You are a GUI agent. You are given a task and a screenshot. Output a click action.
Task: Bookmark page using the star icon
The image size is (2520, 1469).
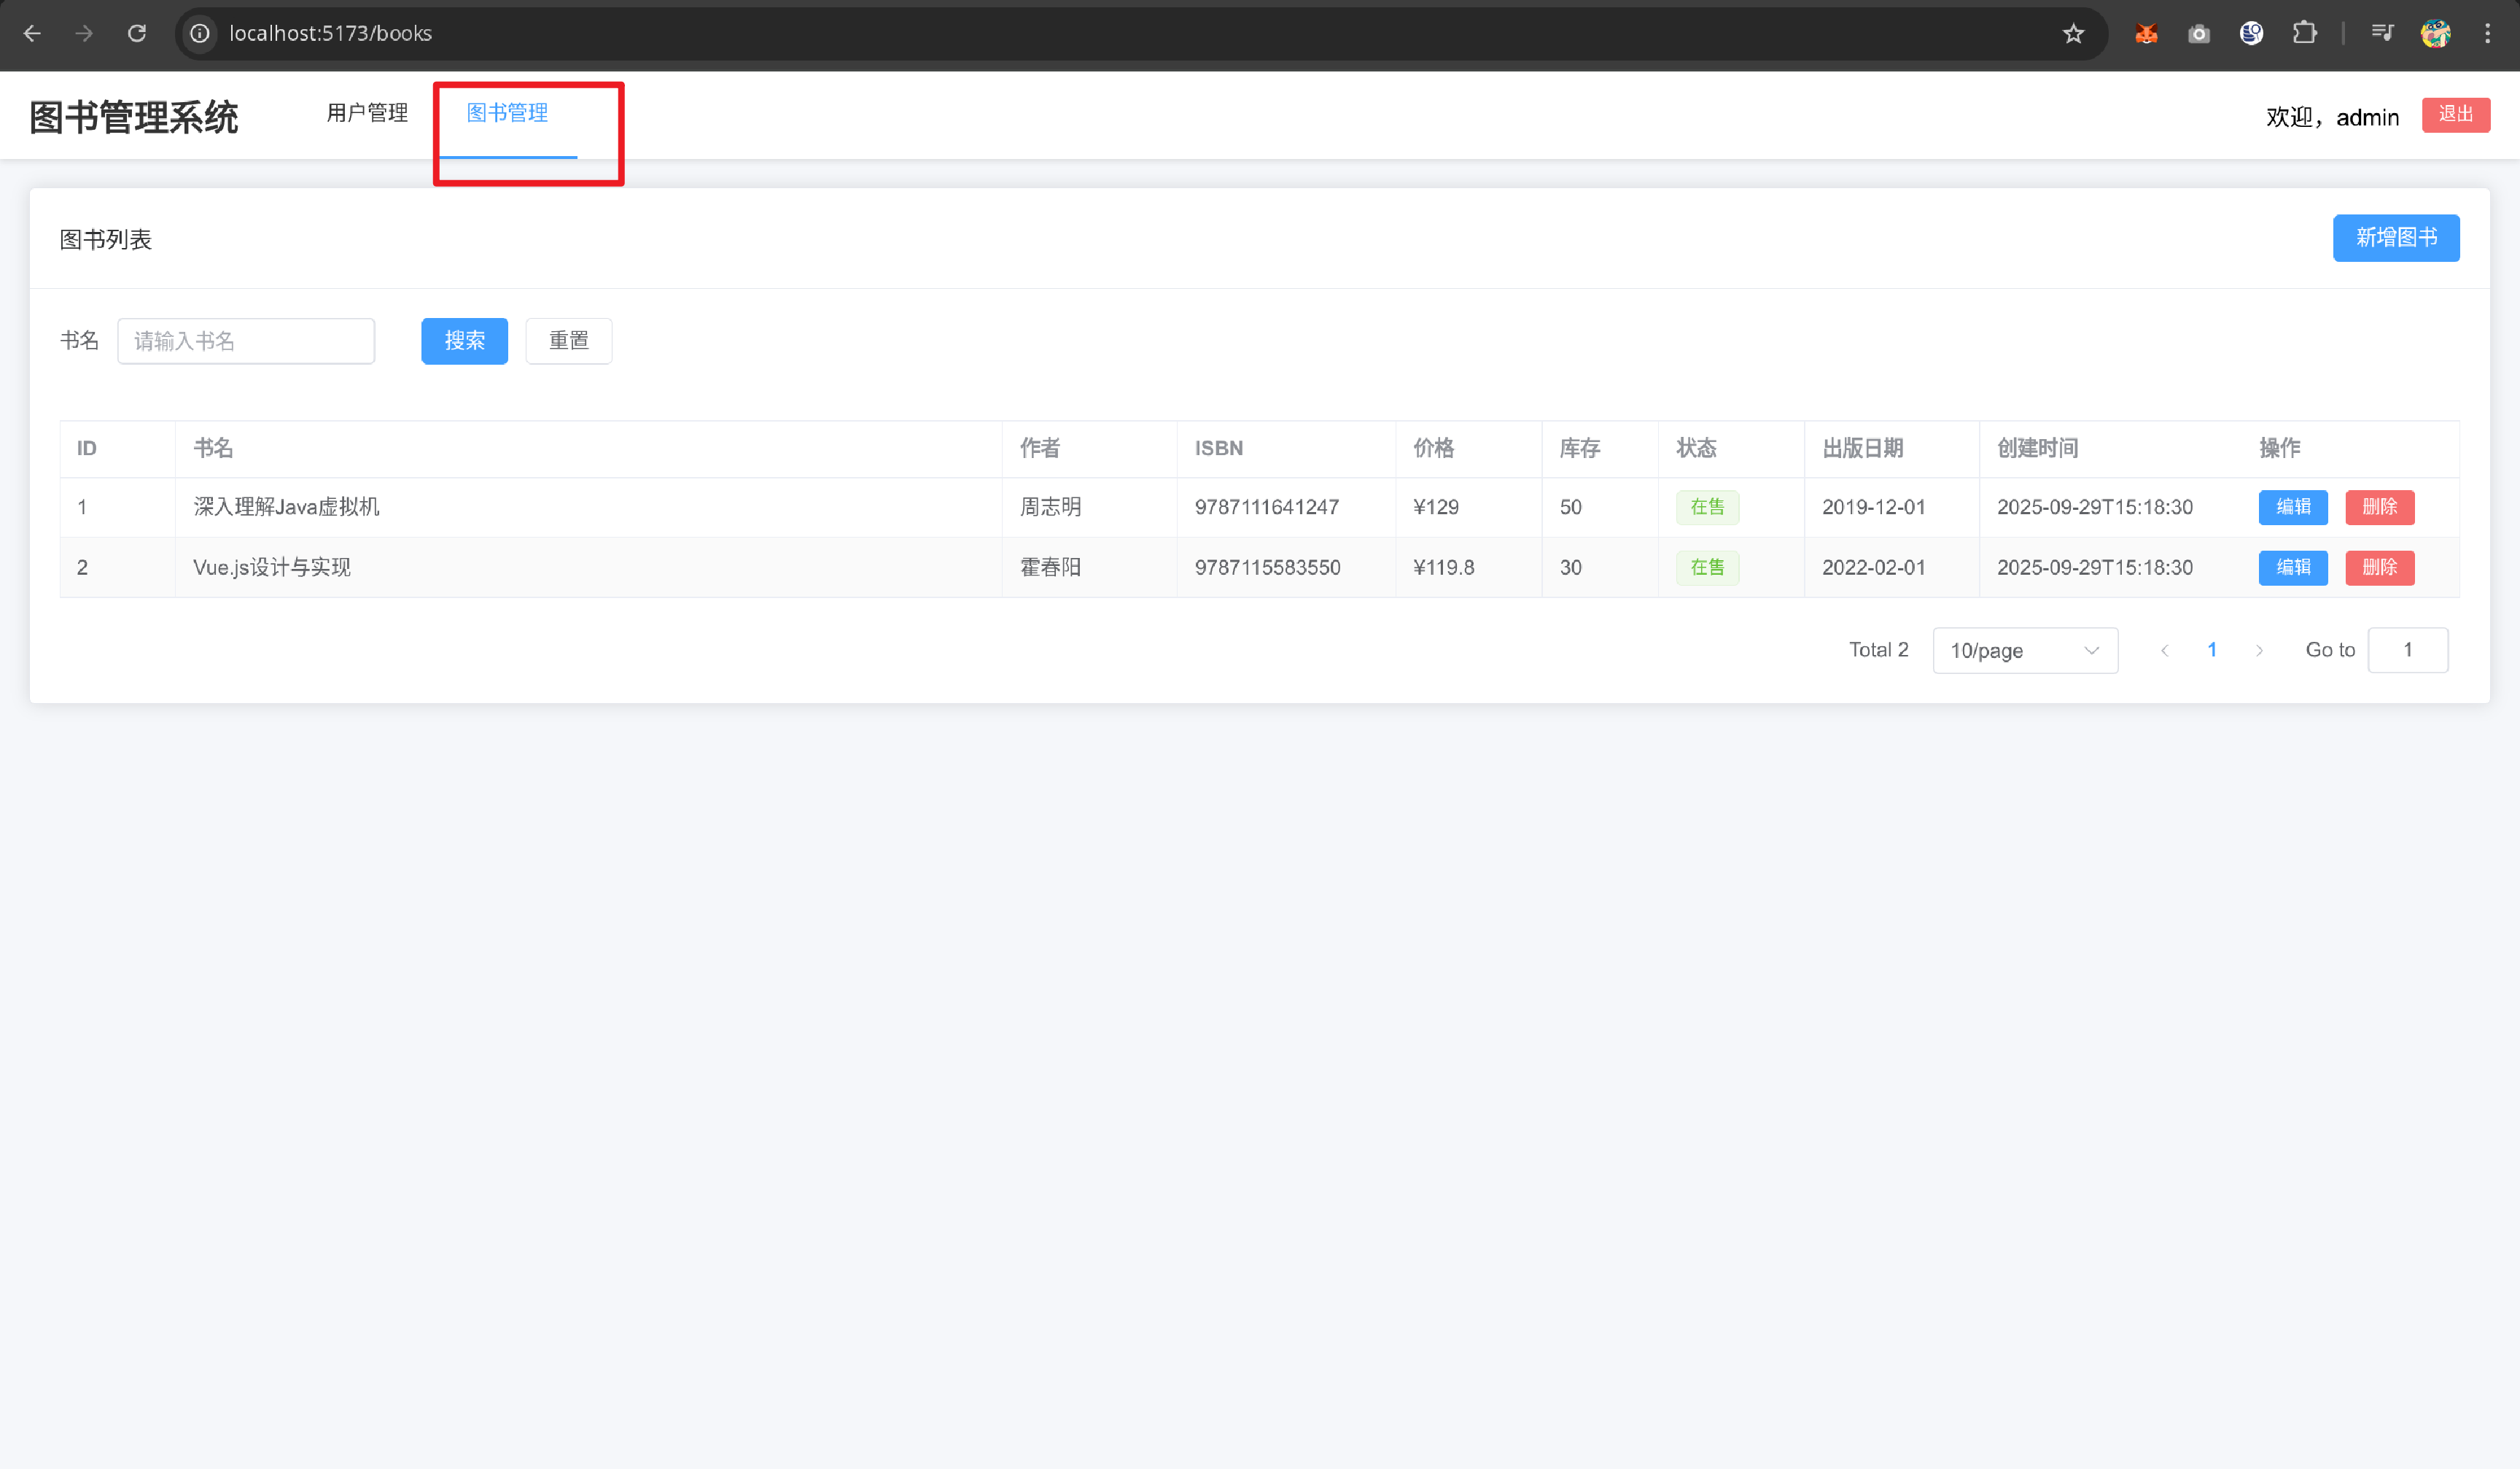click(2073, 33)
